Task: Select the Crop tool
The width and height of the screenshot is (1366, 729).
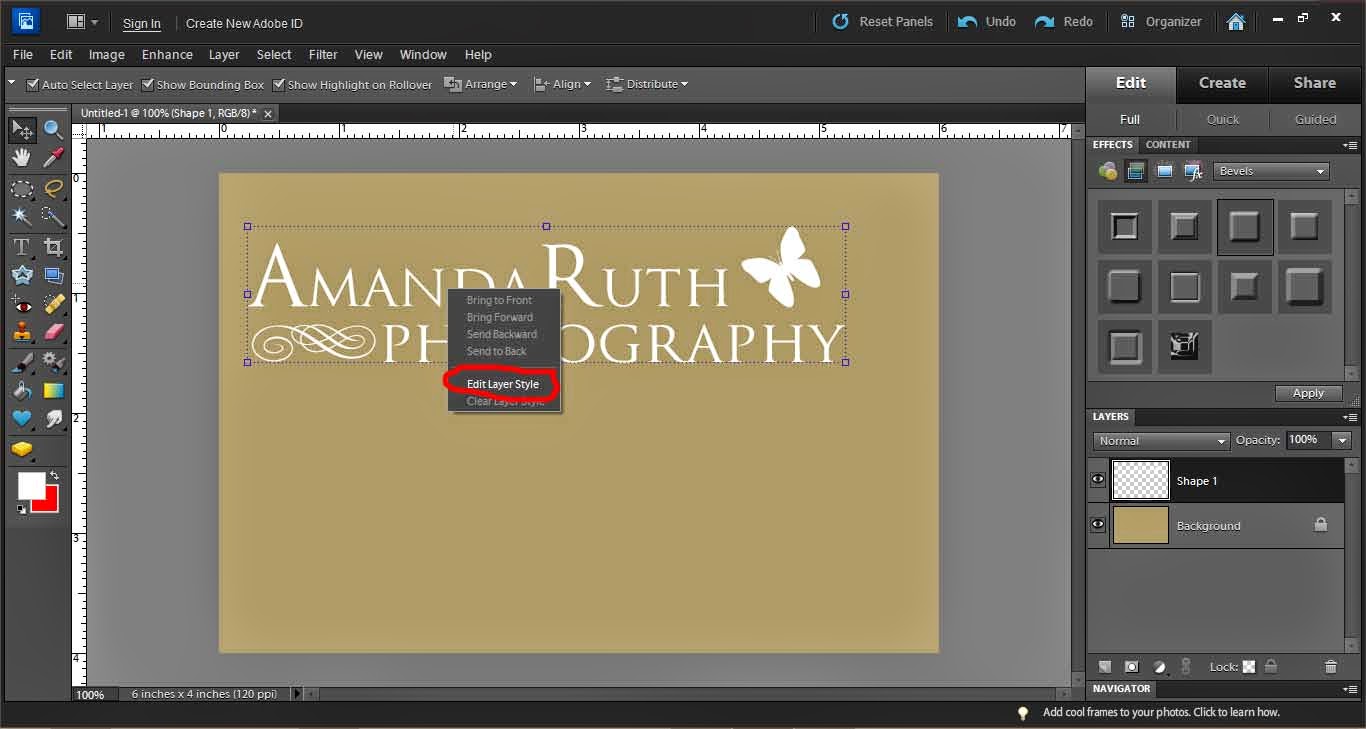Action: (x=54, y=247)
